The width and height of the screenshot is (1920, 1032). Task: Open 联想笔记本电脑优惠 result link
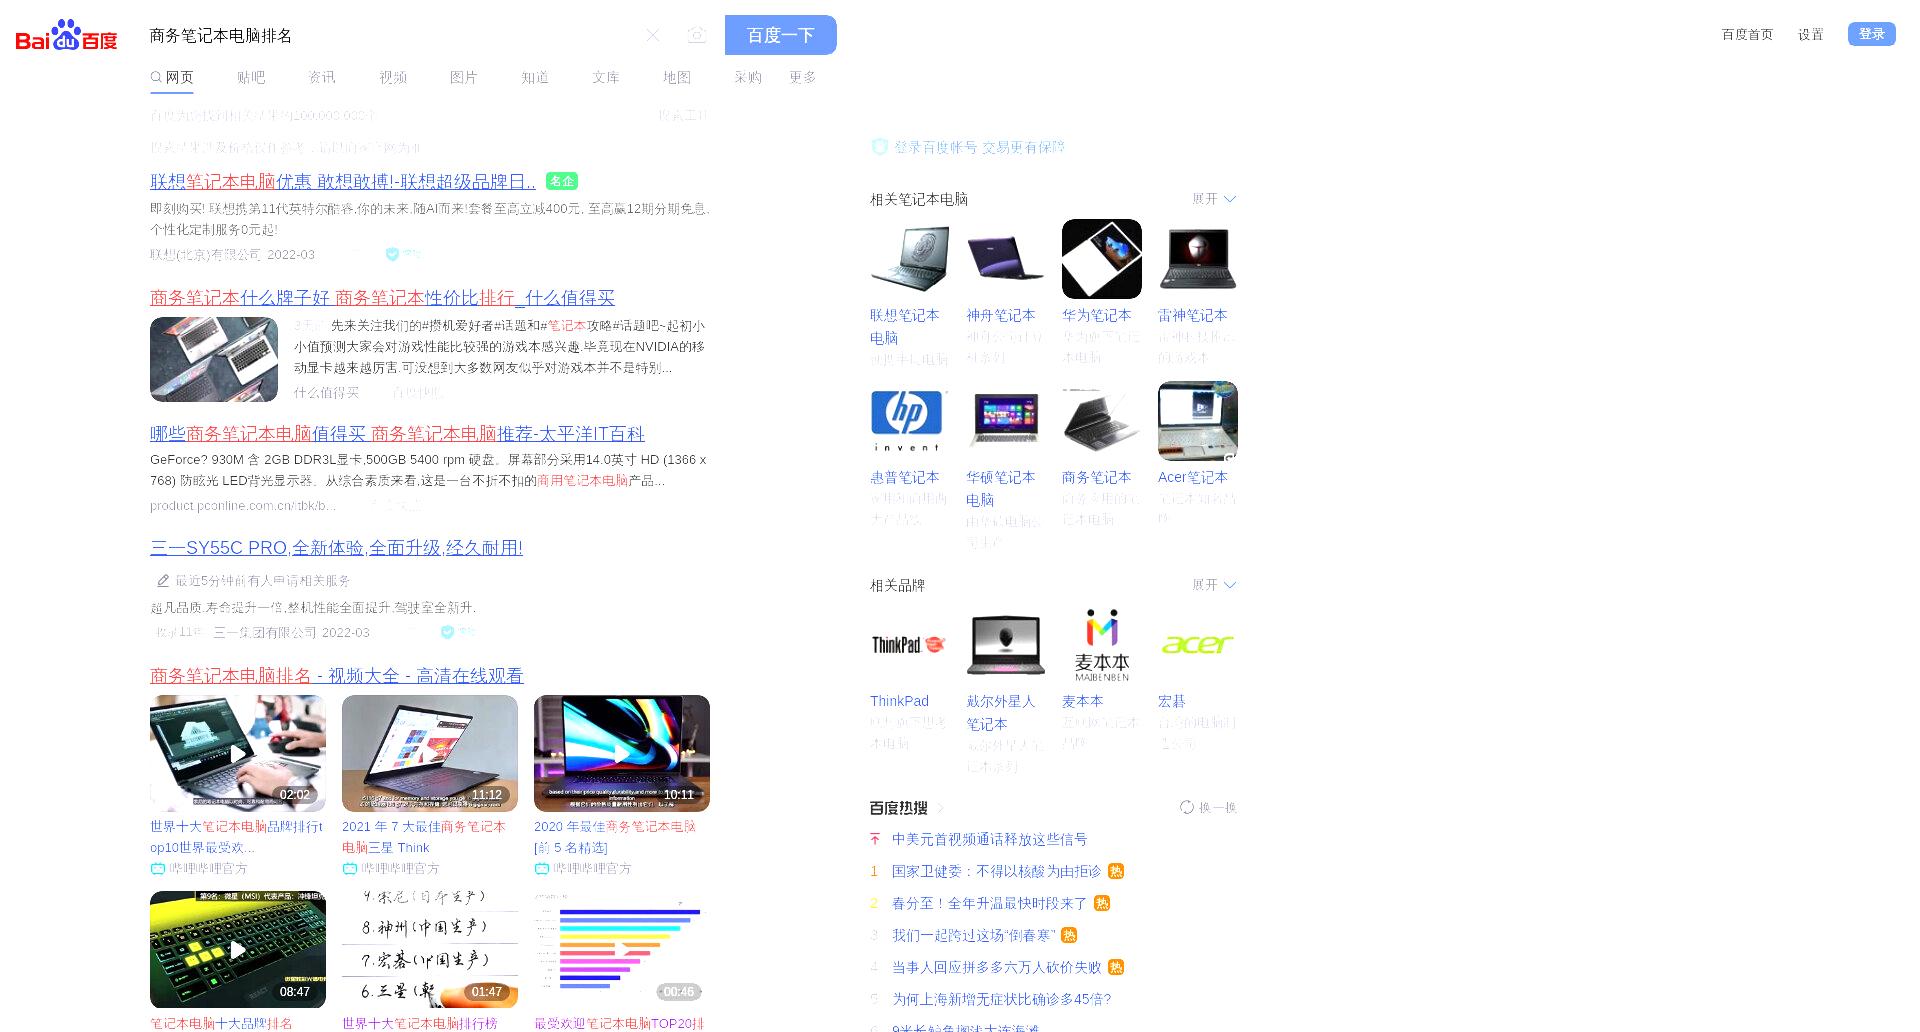coord(343,181)
